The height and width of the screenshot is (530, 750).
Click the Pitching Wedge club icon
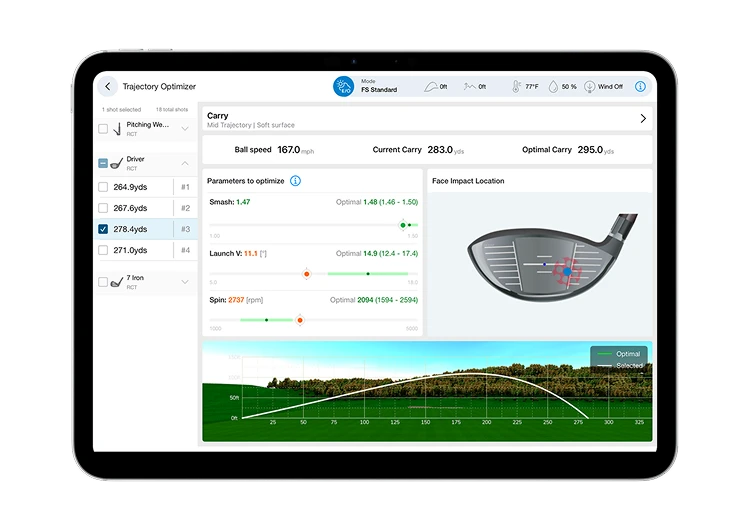pos(117,129)
